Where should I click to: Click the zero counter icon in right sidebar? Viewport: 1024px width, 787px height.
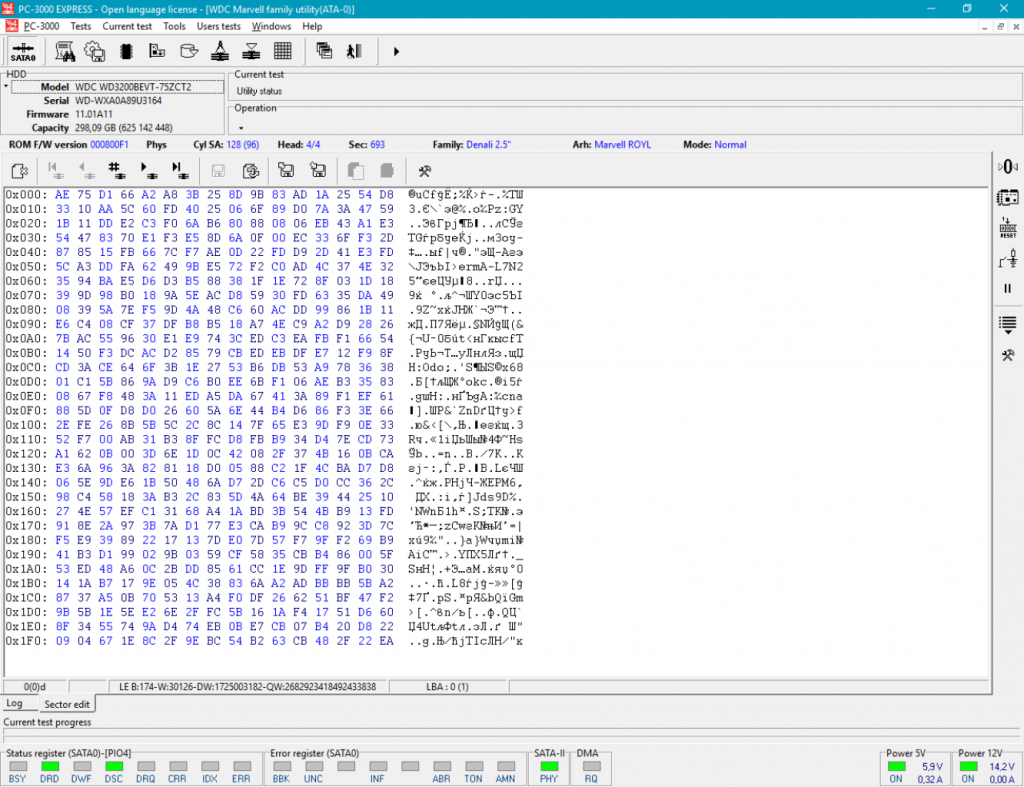(1007, 166)
